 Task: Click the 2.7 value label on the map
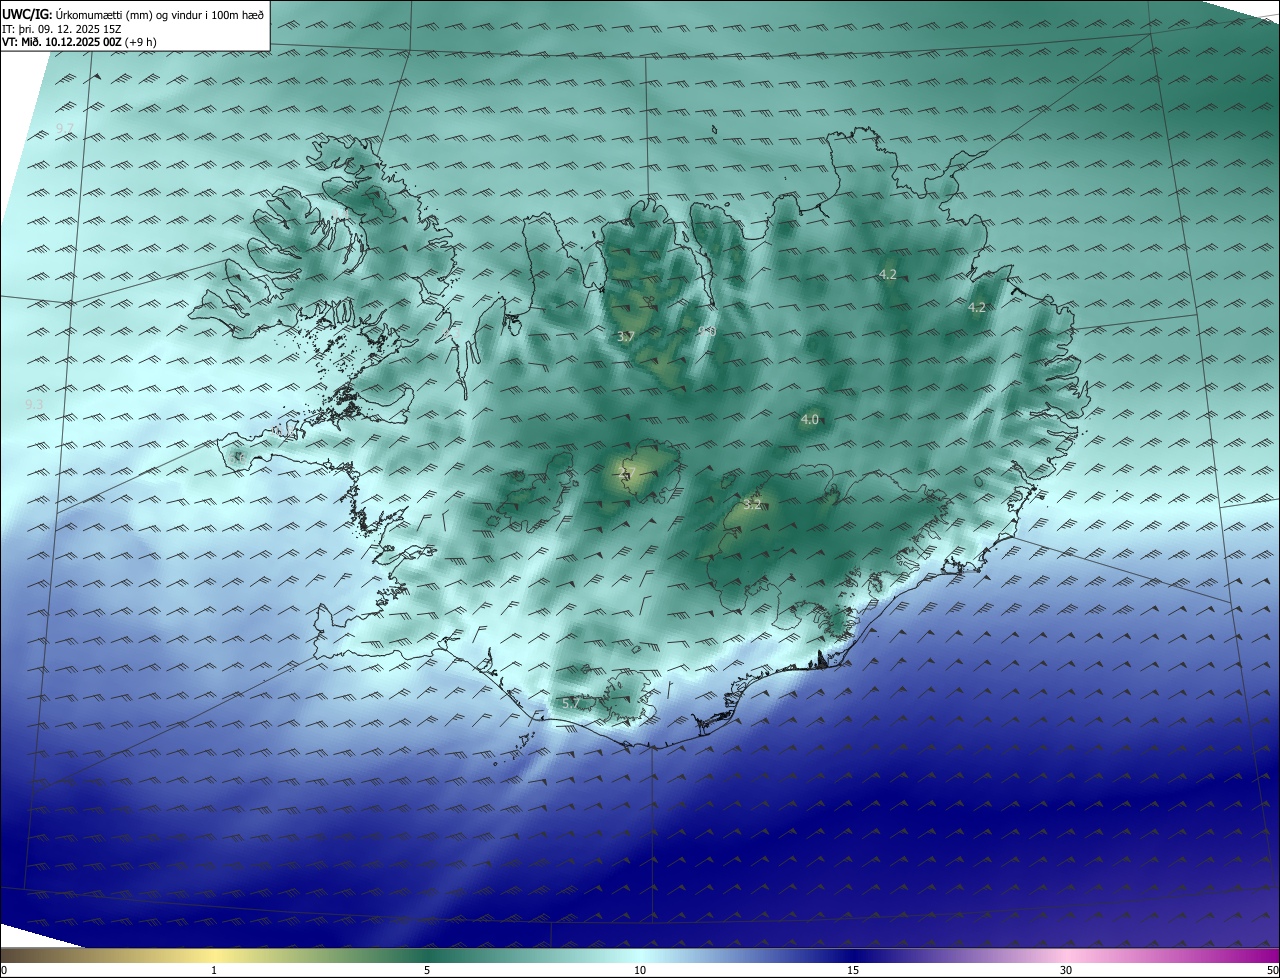point(627,473)
